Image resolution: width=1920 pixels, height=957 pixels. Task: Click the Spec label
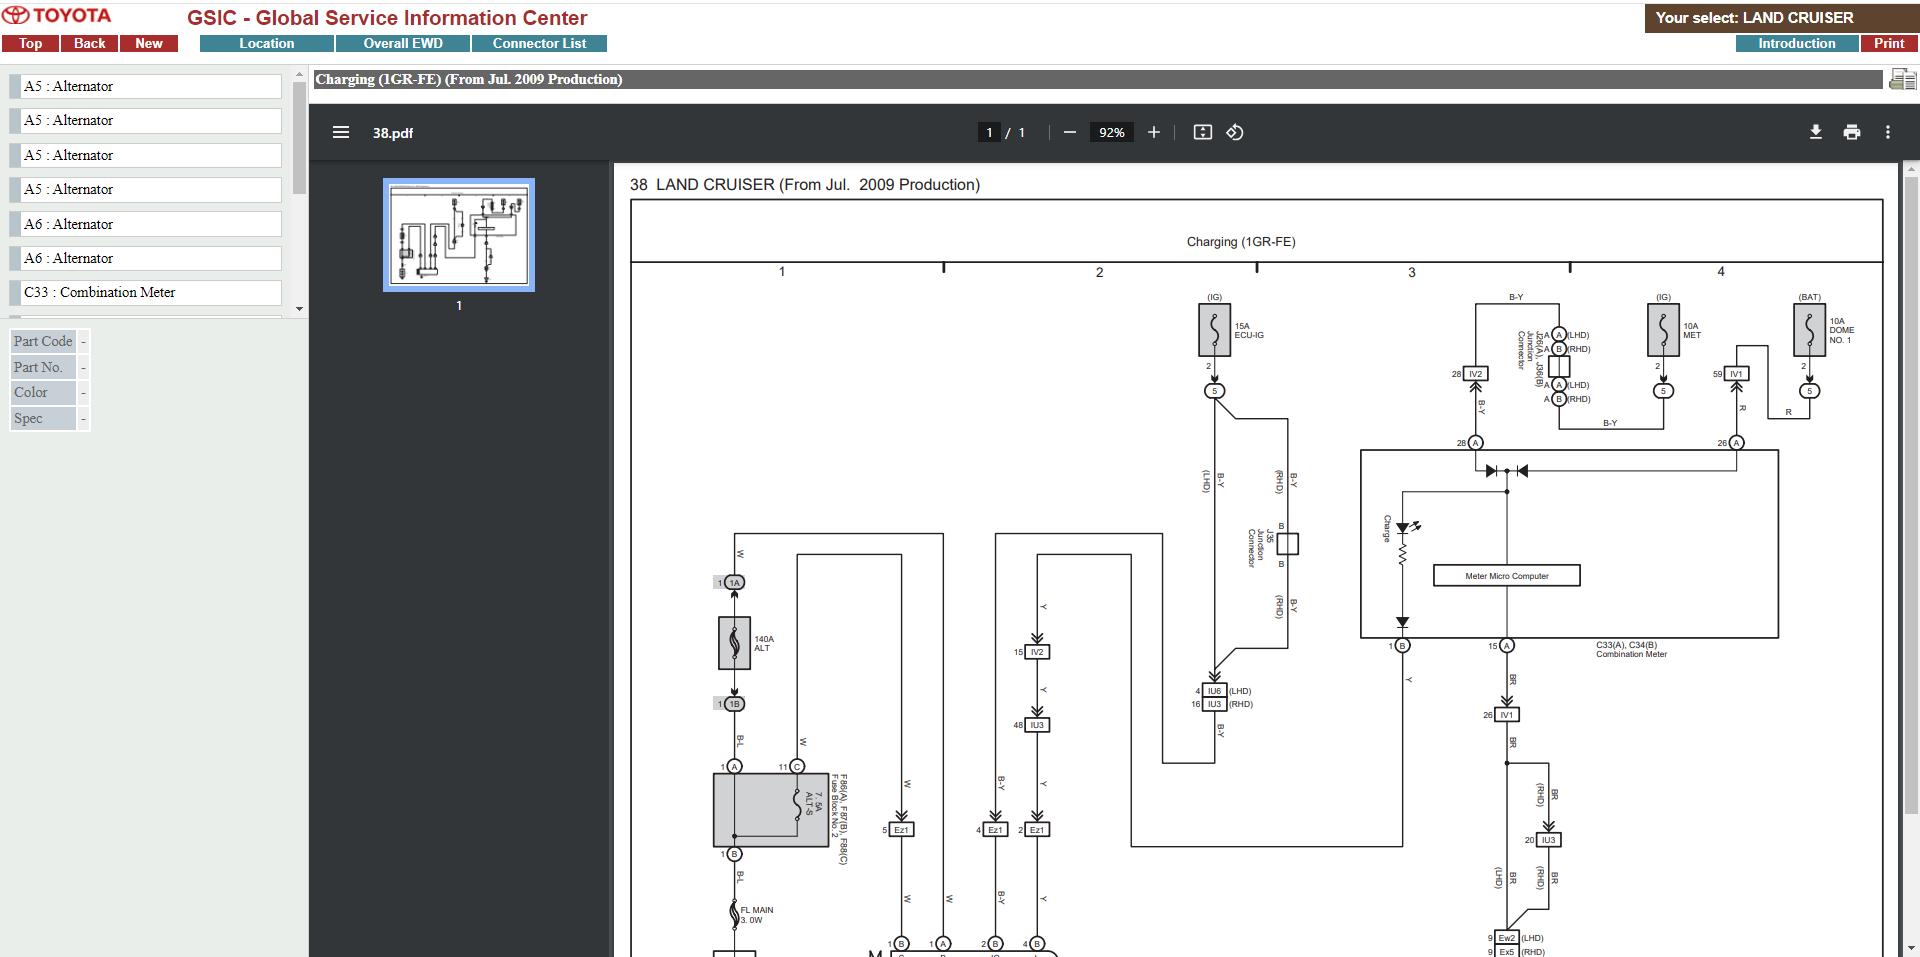(43, 418)
